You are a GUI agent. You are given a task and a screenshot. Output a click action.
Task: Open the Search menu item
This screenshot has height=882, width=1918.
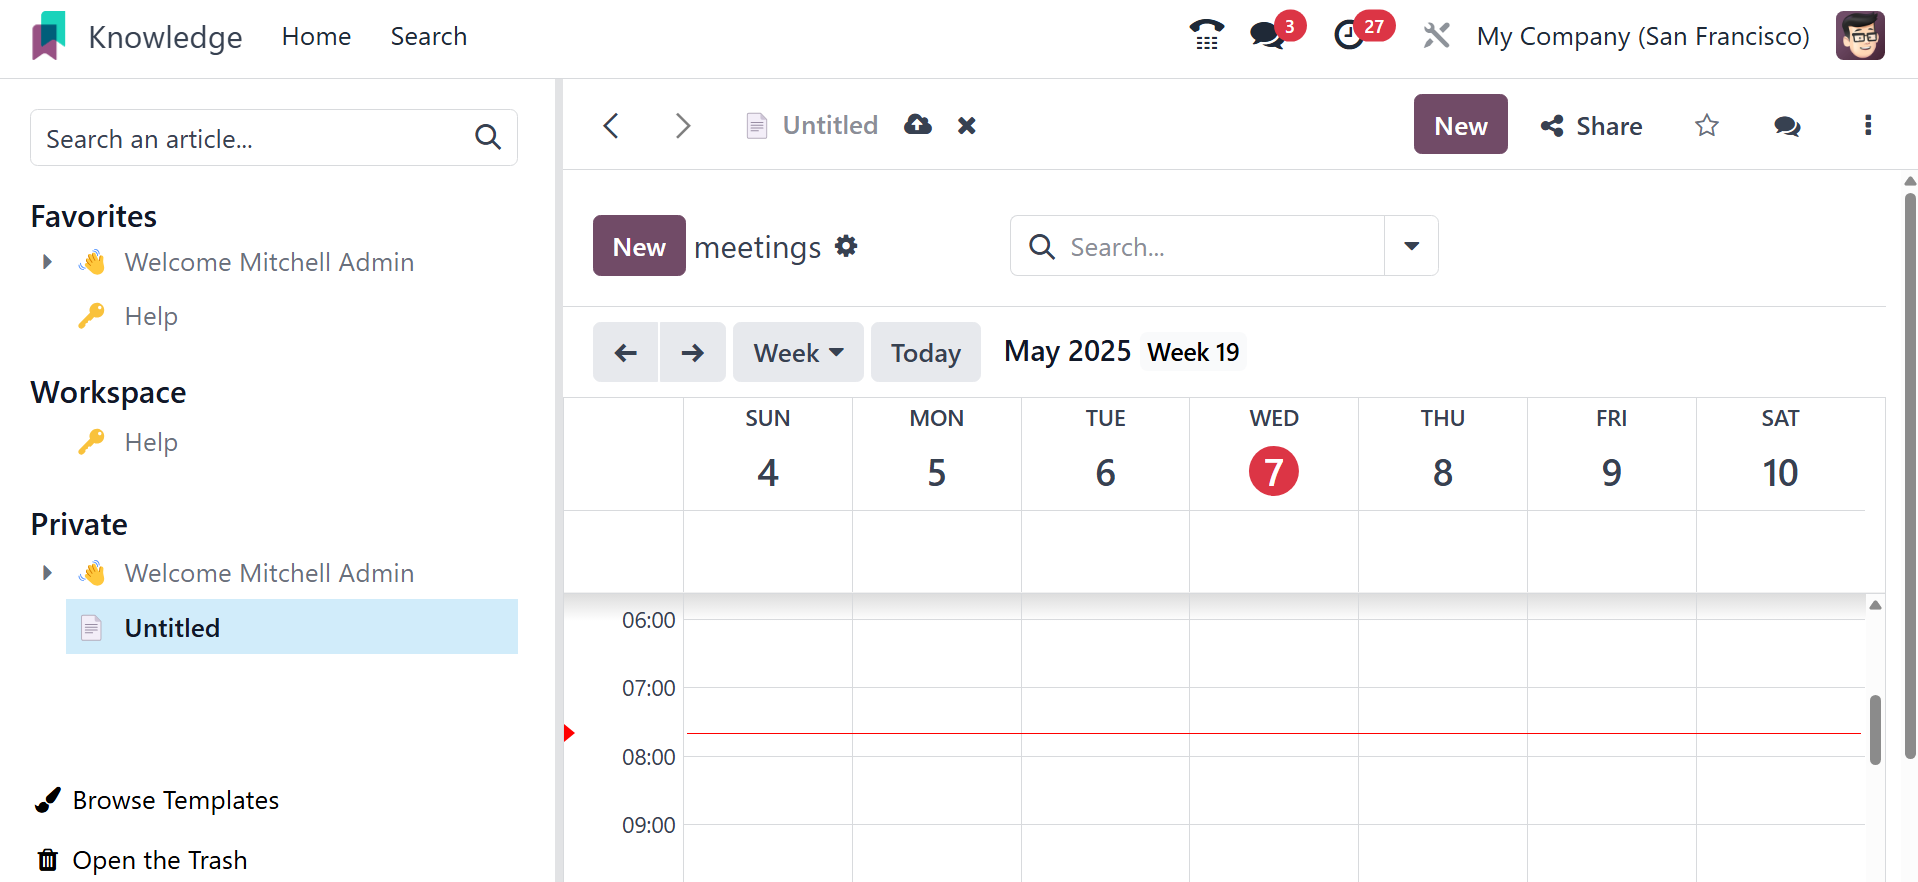point(428,37)
